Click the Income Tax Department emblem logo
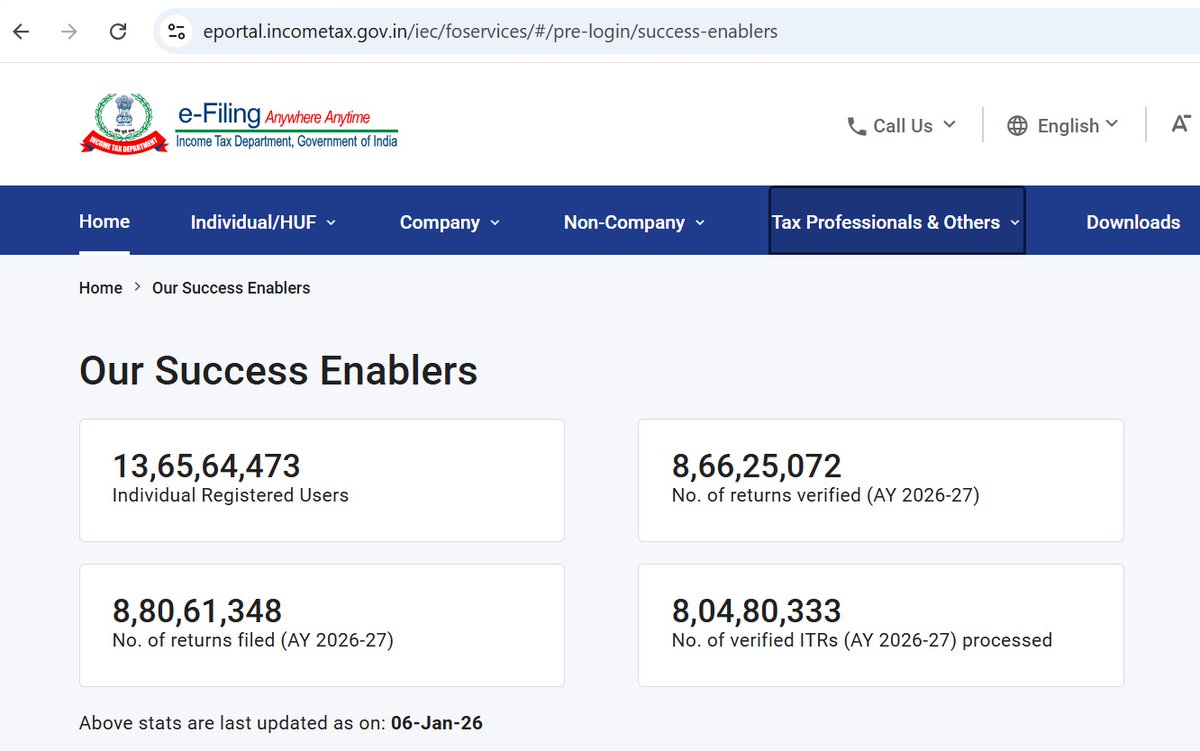This screenshot has width=1200, height=751. coord(124,123)
